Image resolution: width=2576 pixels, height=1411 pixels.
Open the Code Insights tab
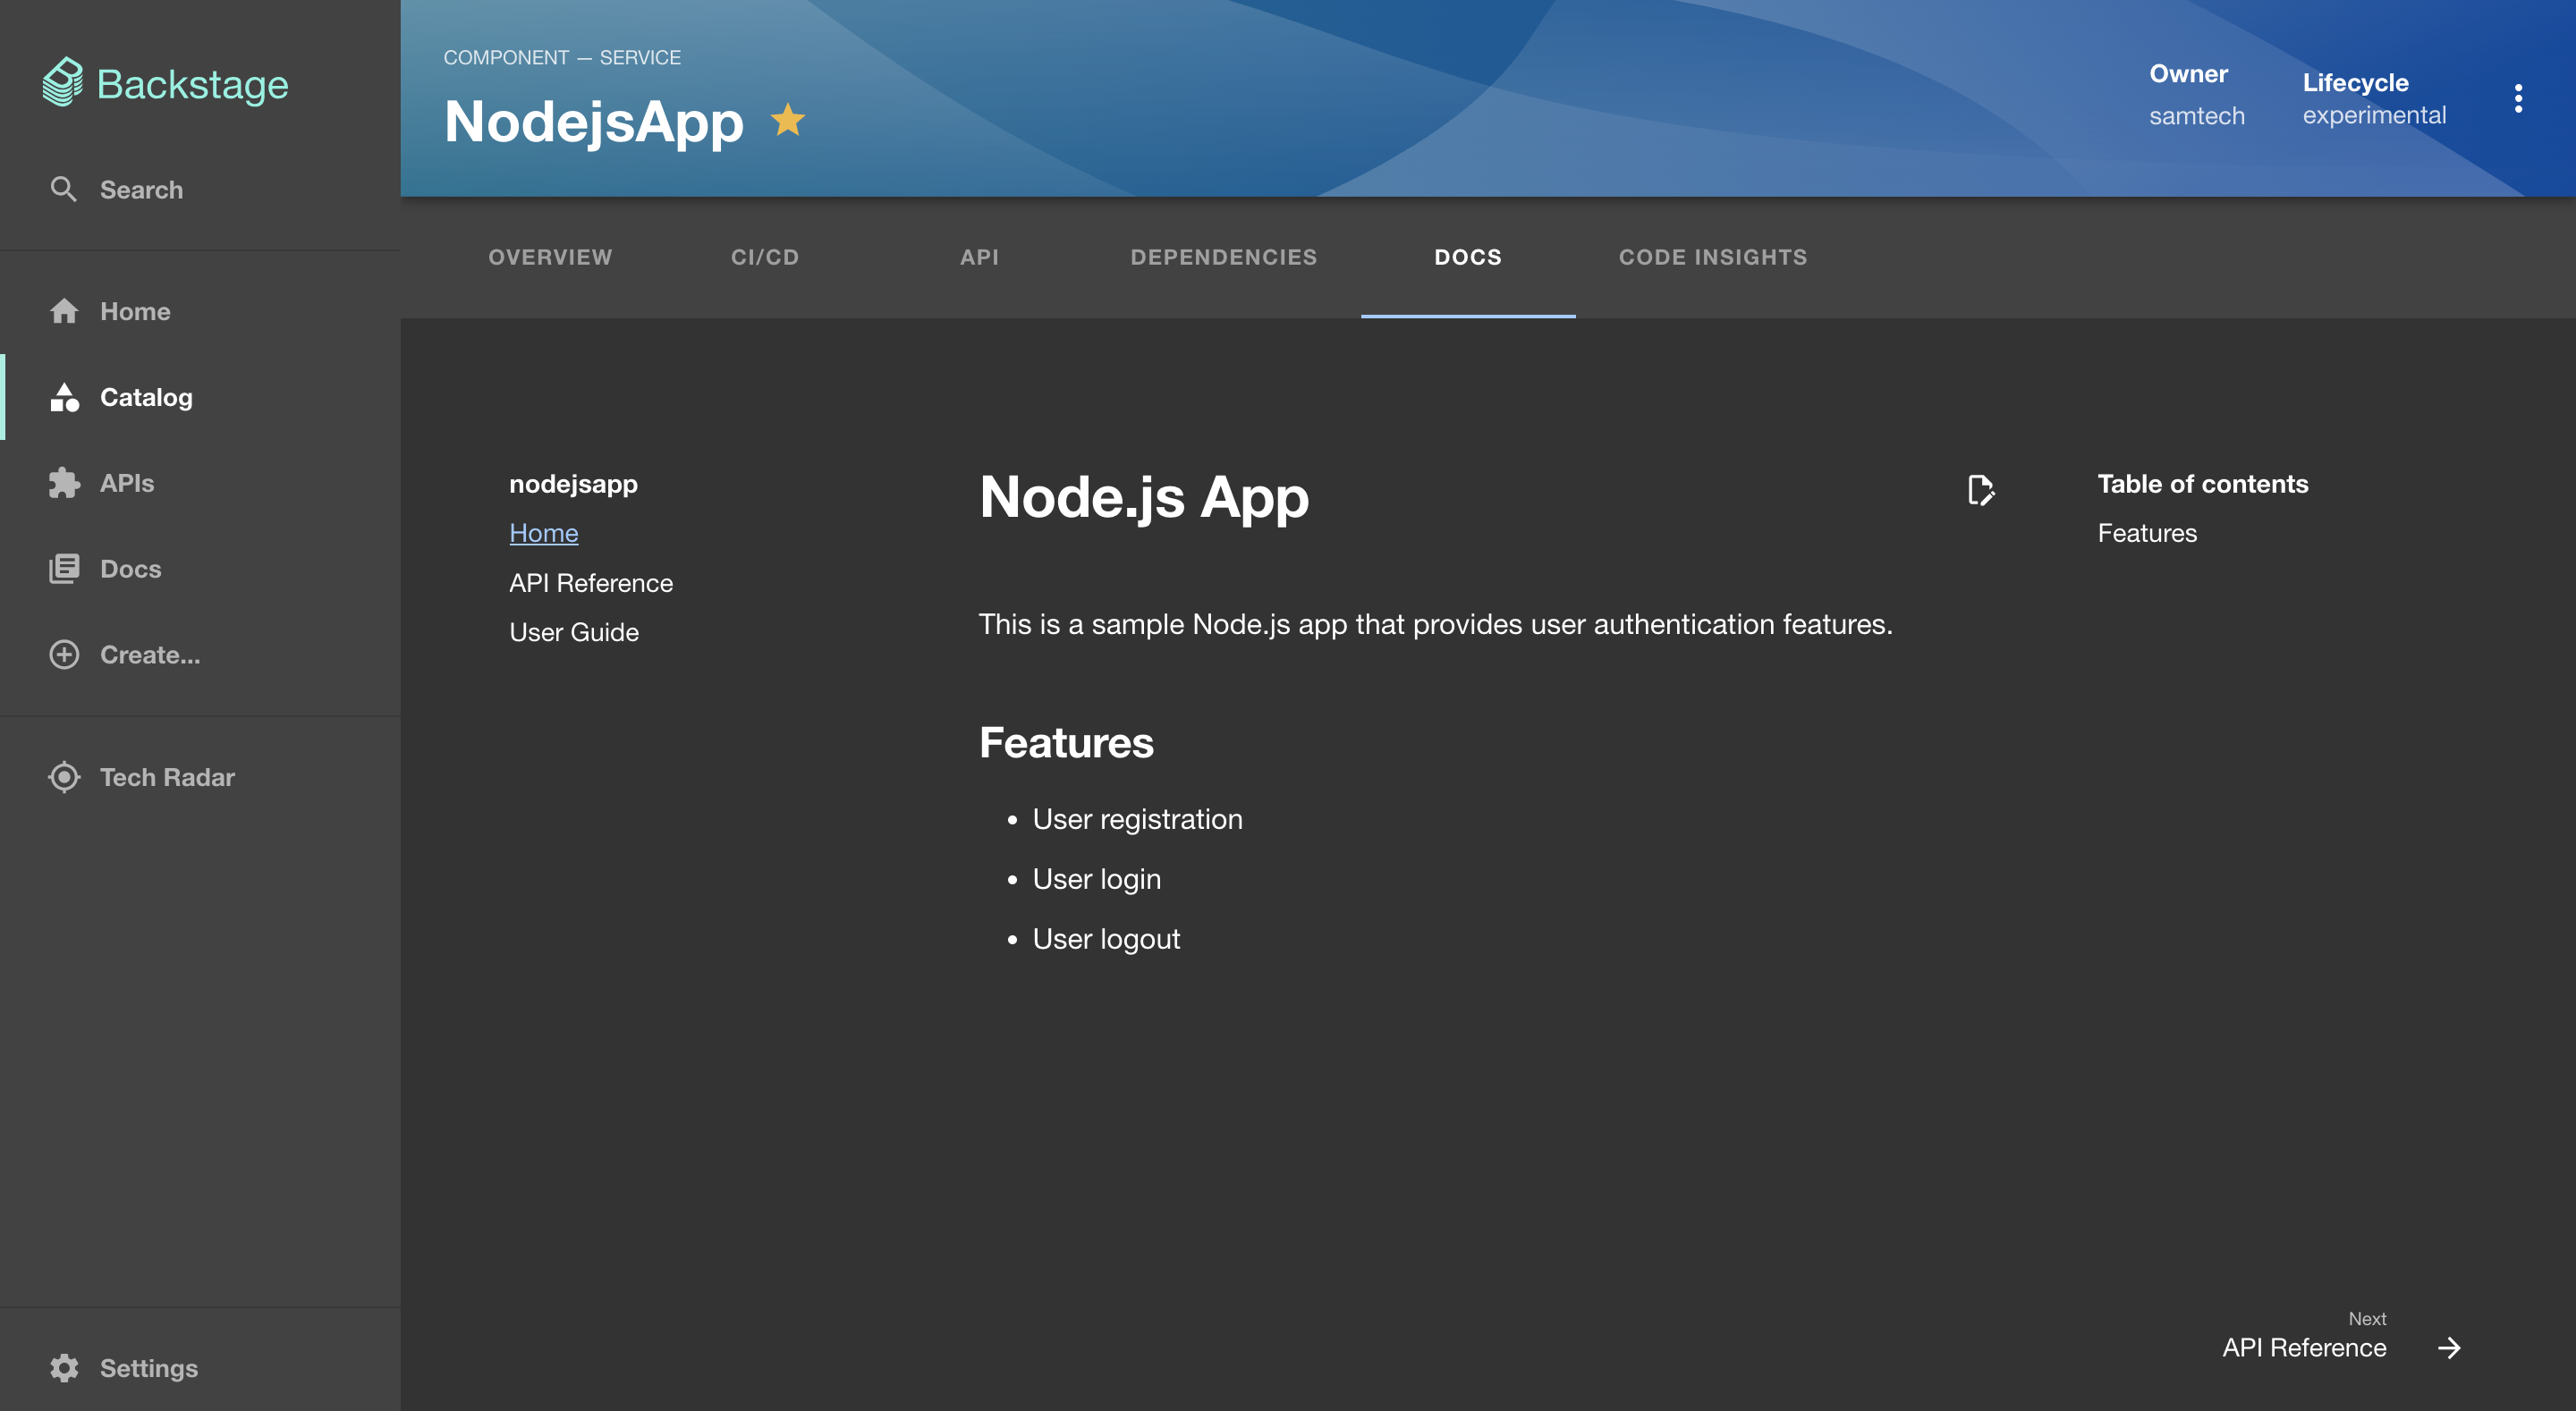click(1713, 257)
